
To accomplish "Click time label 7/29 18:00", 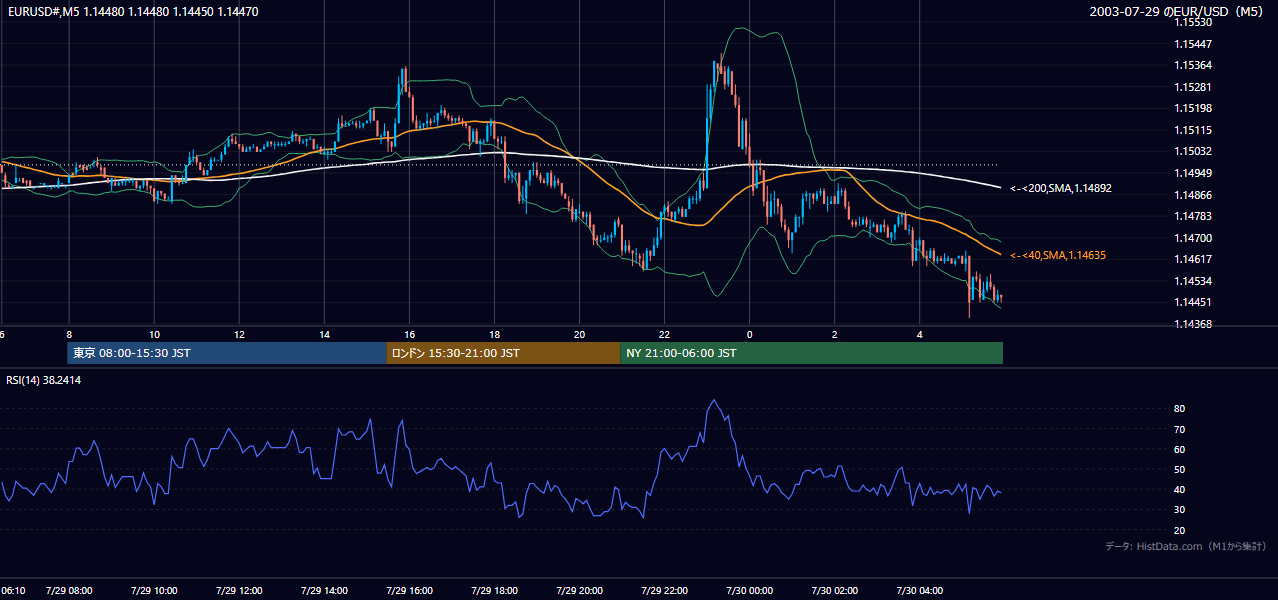I will tap(494, 590).
